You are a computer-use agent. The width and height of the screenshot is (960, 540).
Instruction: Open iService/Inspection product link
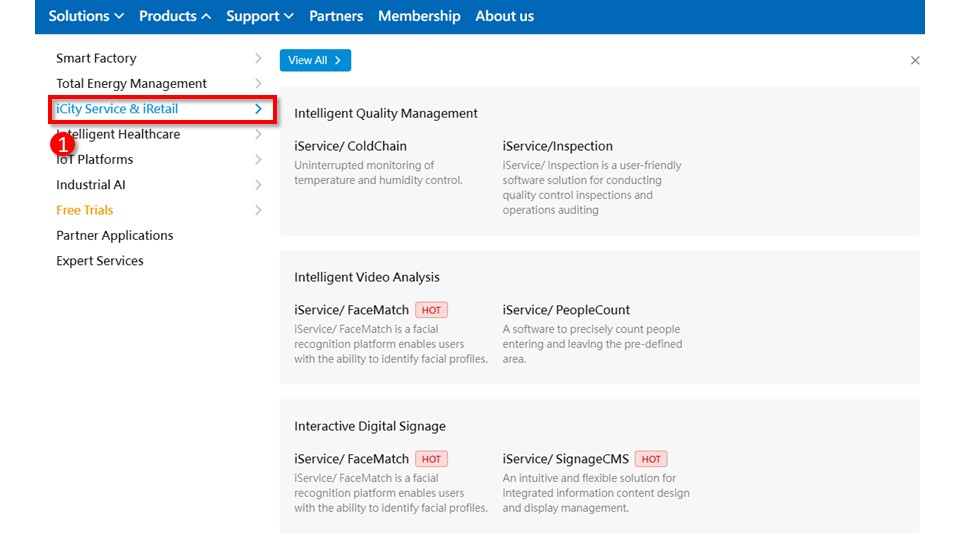pos(557,146)
